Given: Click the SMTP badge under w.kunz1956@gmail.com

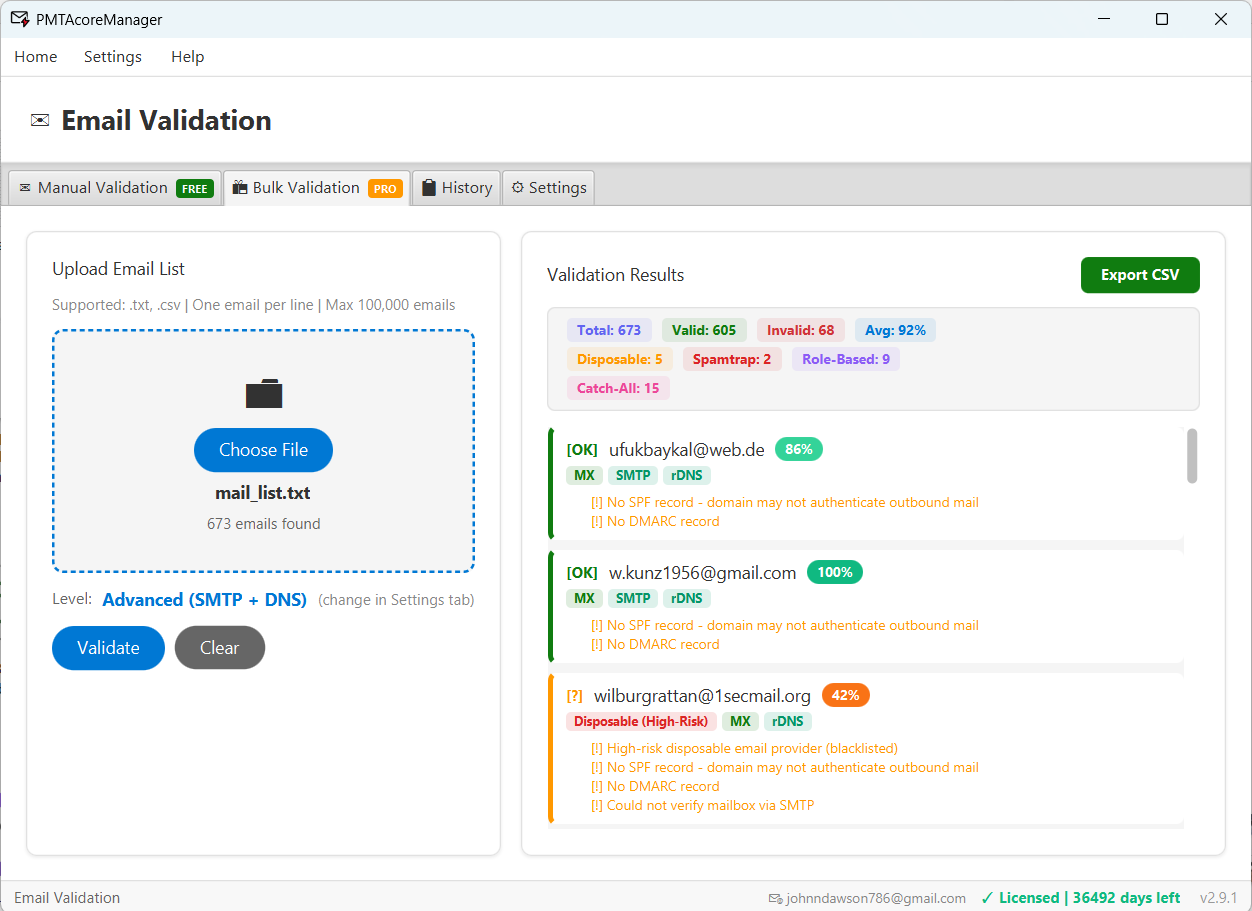Looking at the screenshot, I should pos(633,598).
